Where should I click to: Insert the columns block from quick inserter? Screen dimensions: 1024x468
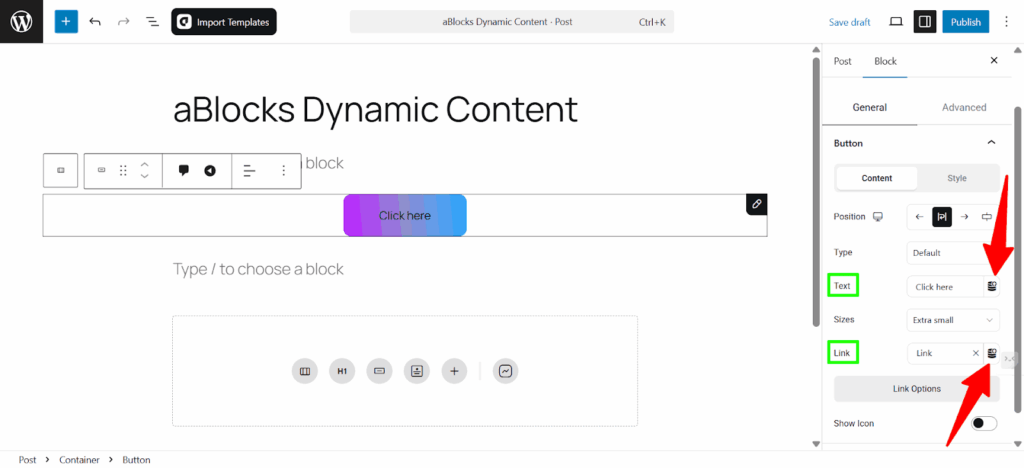(304, 371)
